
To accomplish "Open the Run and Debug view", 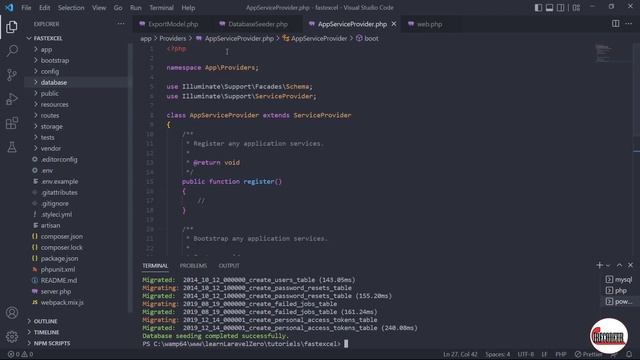I will coord(12,99).
